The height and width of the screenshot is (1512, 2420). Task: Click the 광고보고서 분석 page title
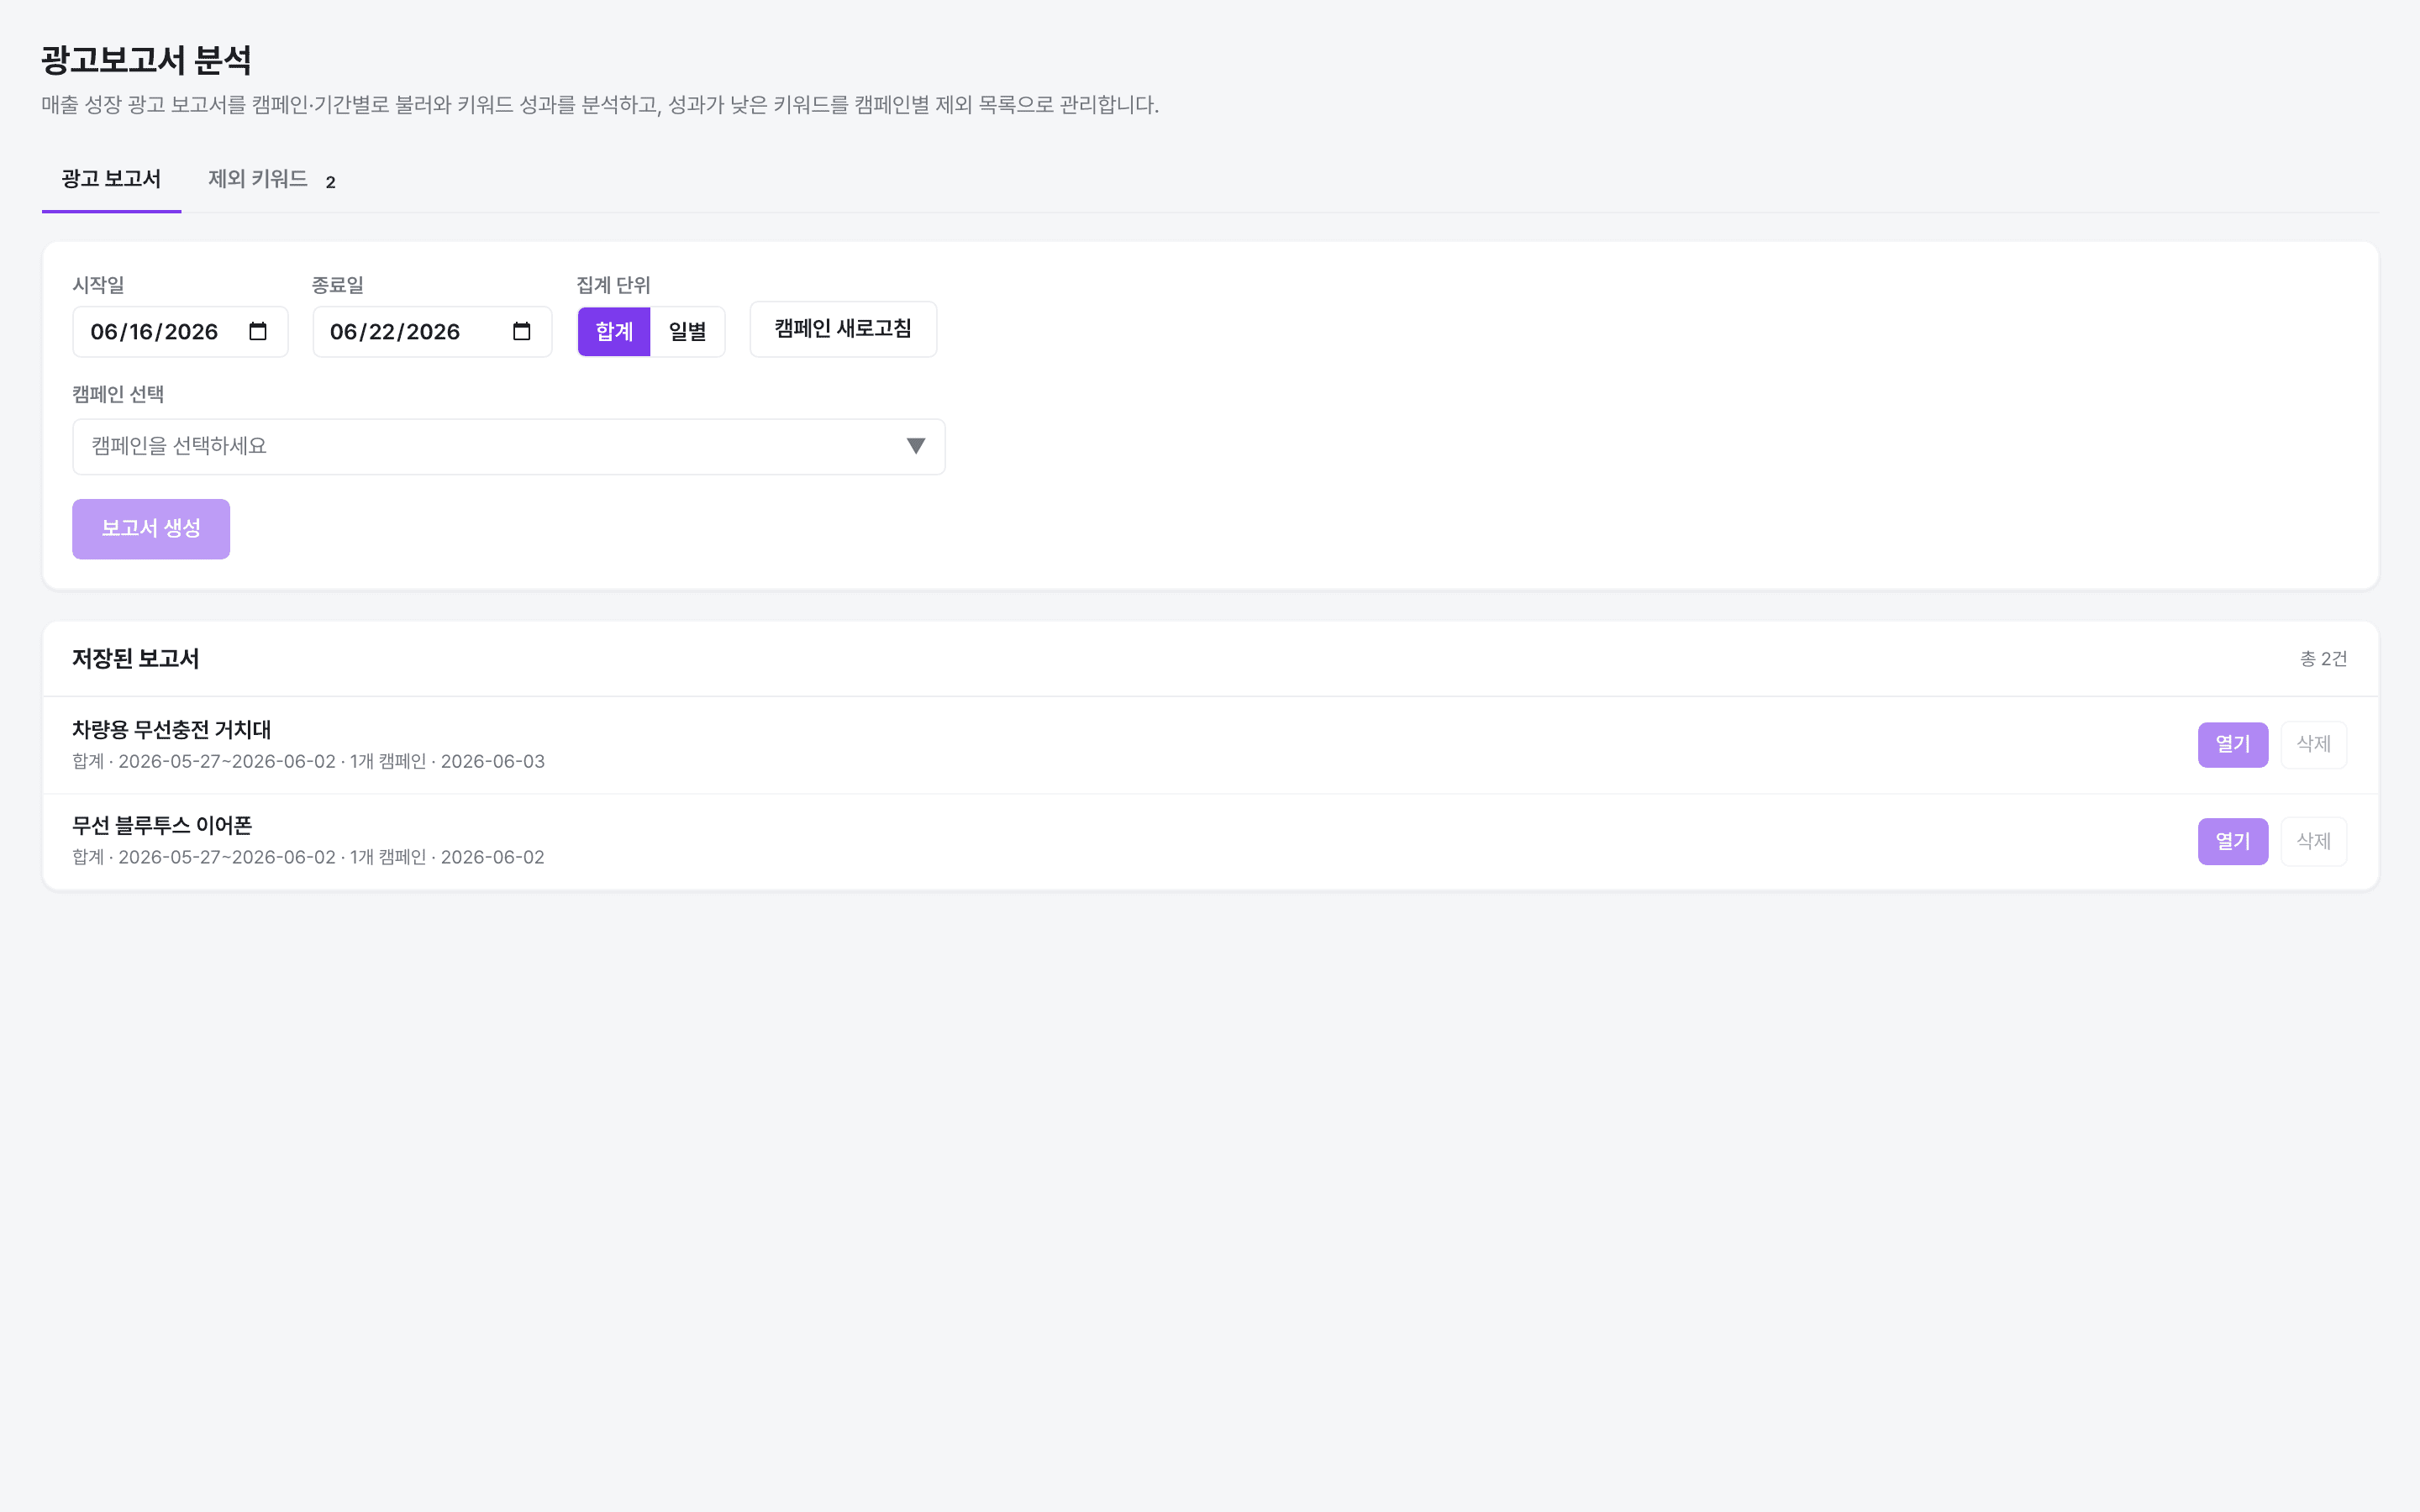[x=146, y=60]
